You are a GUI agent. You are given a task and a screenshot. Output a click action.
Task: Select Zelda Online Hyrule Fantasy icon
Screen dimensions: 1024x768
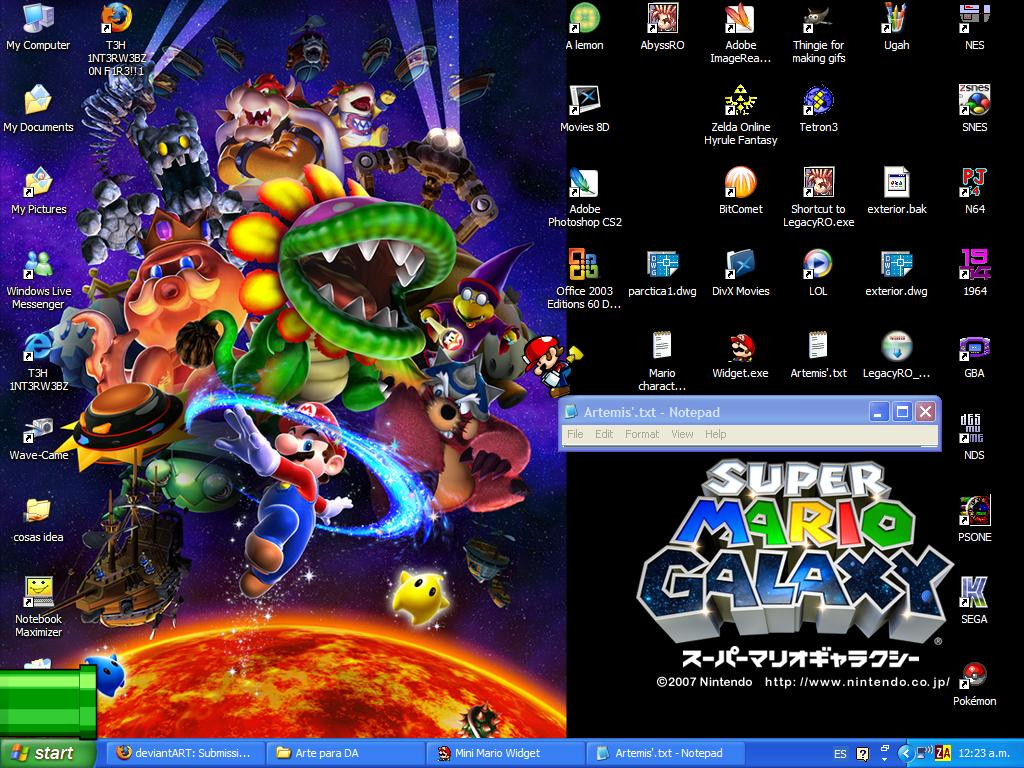[x=740, y=101]
